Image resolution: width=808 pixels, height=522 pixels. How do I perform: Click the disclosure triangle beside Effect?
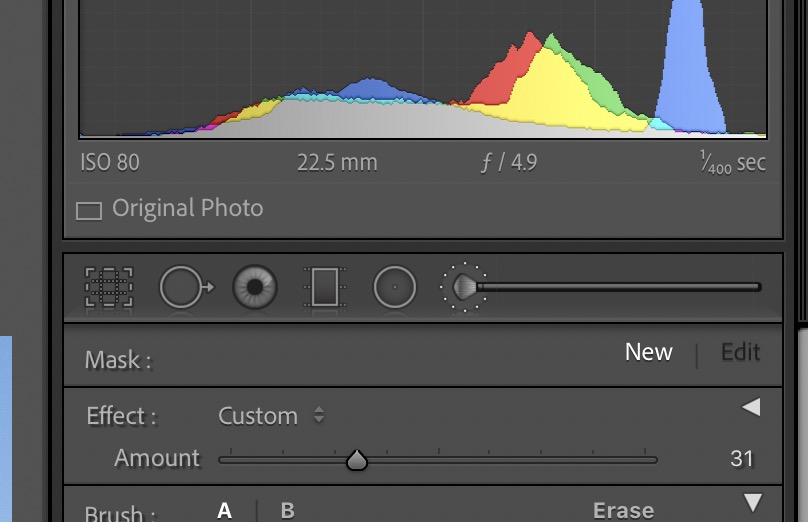(750, 407)
